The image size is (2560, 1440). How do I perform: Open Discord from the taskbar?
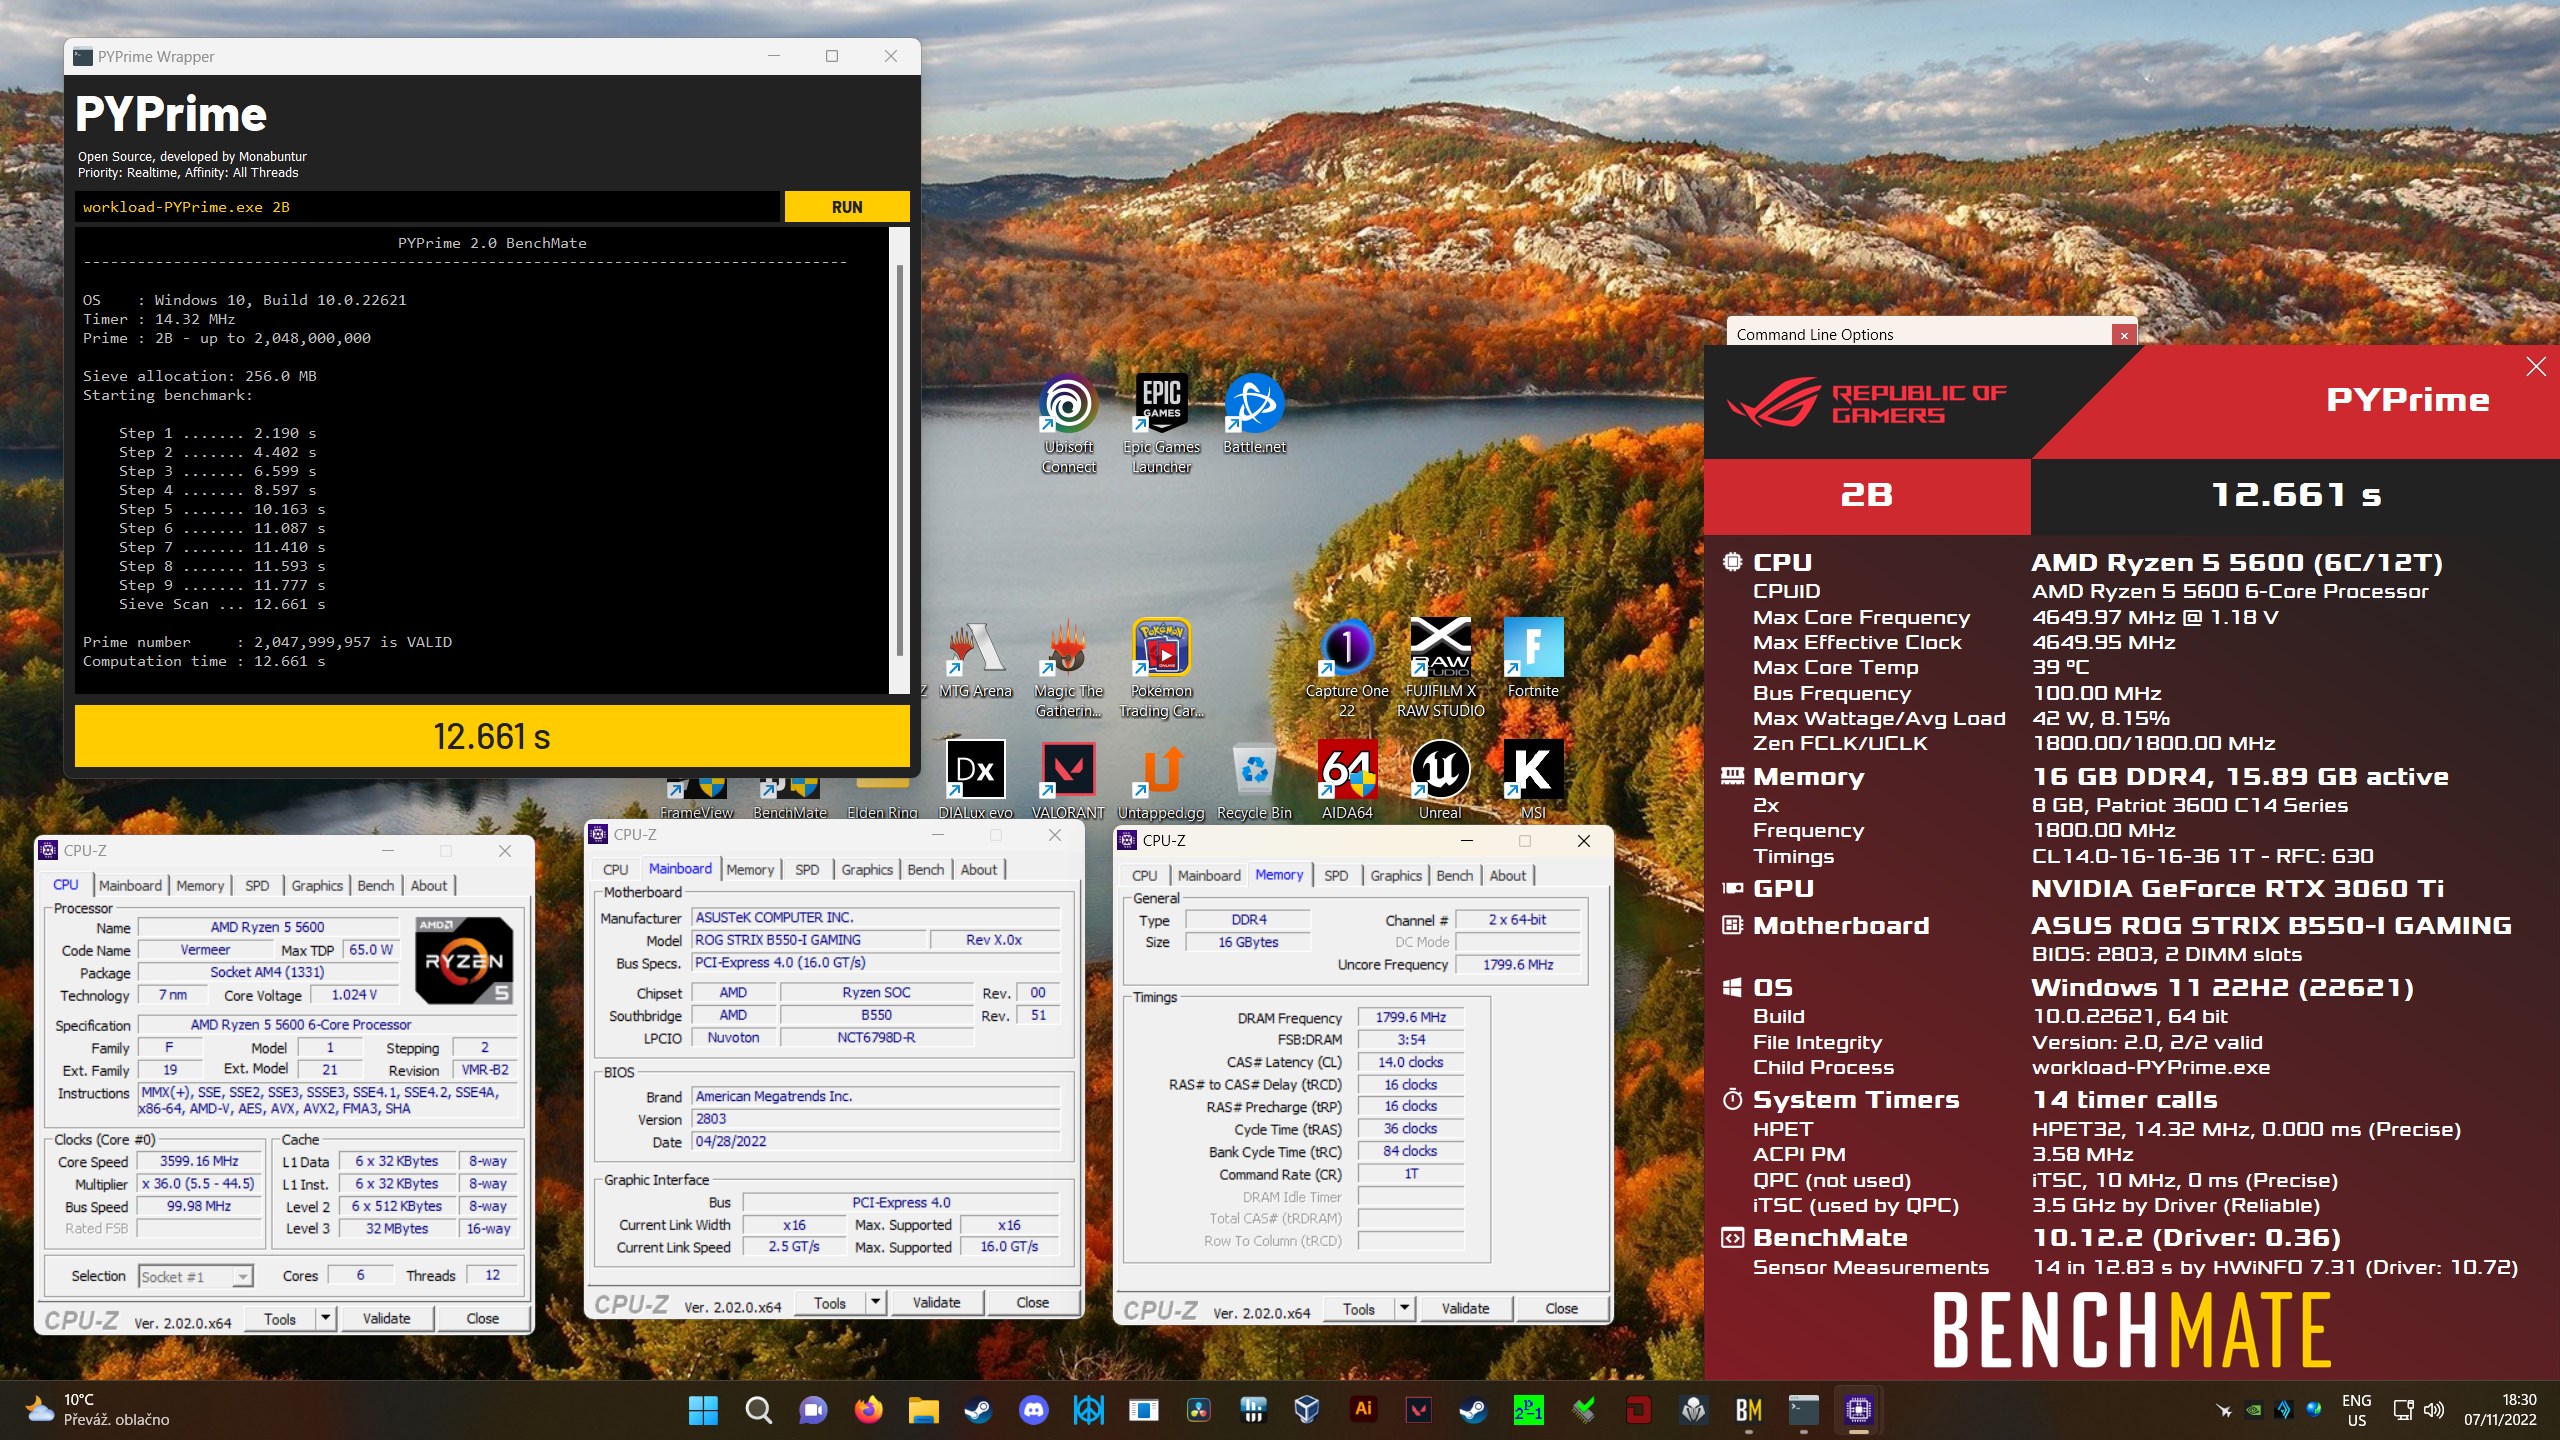pyautogui.click(x=1033, y=1410)
